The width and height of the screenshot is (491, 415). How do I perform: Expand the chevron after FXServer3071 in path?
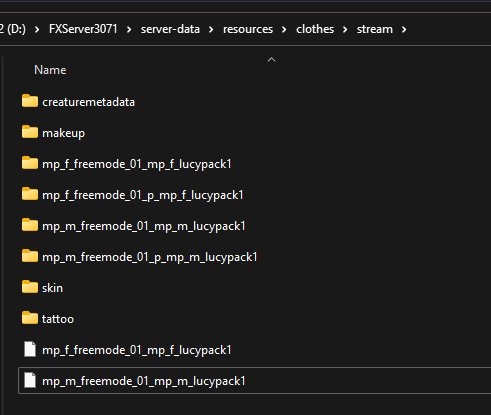[129, 30]
